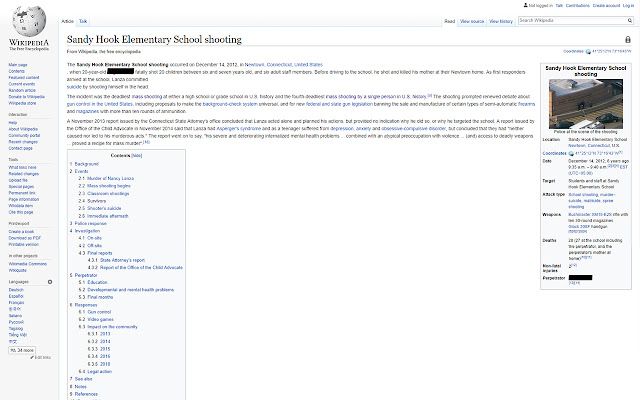Open the Talk tab
The width and height of the screenshot is (640, 400).
pos(83,21)
